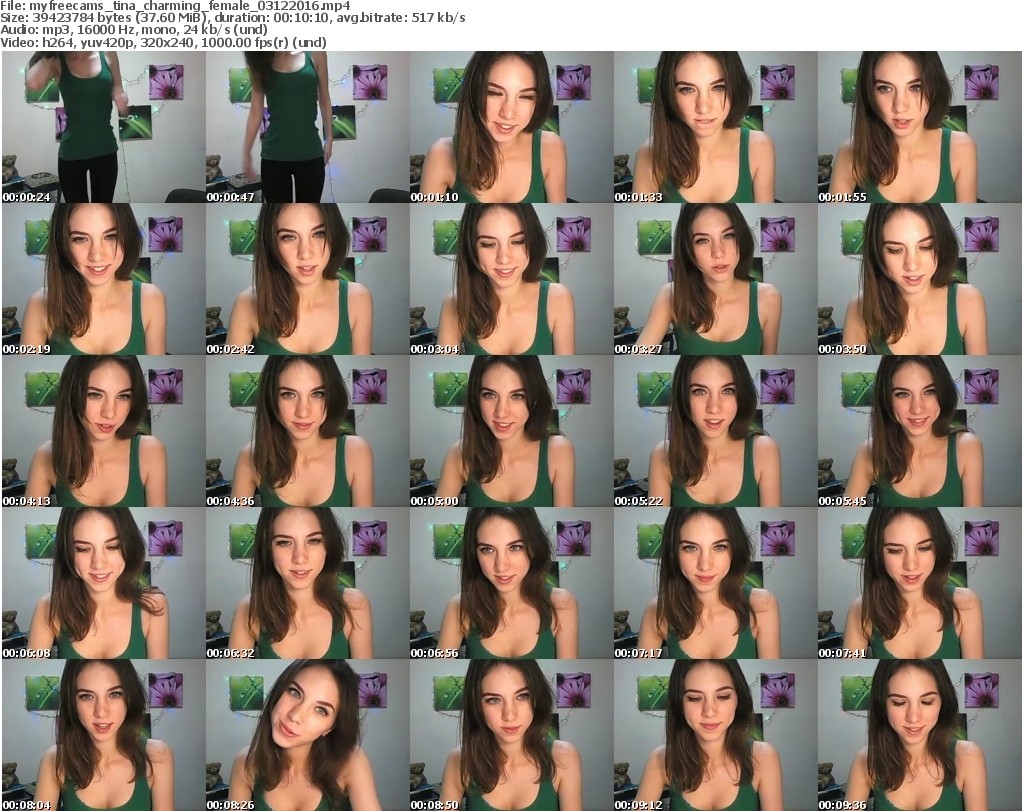Click the frame stamped 00:08:50
1024x811 pixels.
click(x=511, y=735)
